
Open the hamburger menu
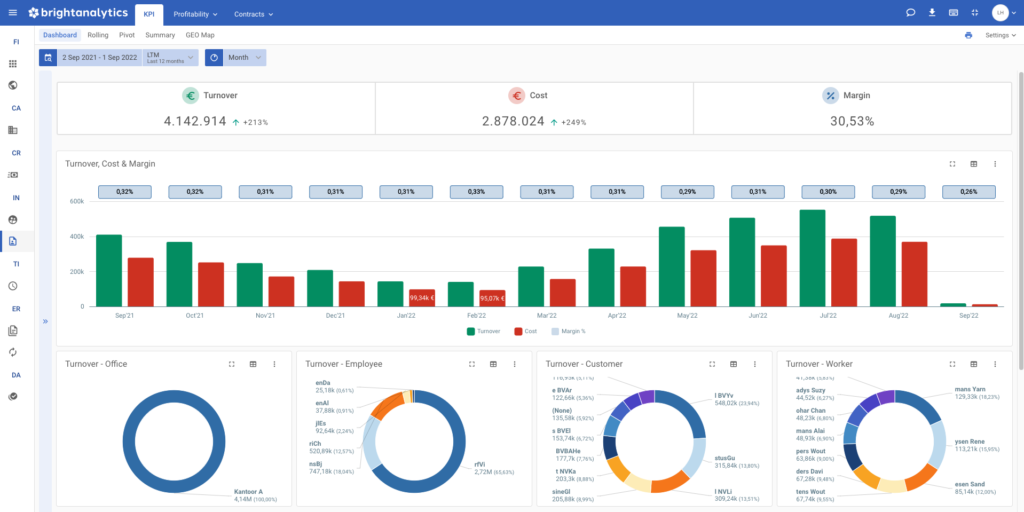click(x=12, y=13)
